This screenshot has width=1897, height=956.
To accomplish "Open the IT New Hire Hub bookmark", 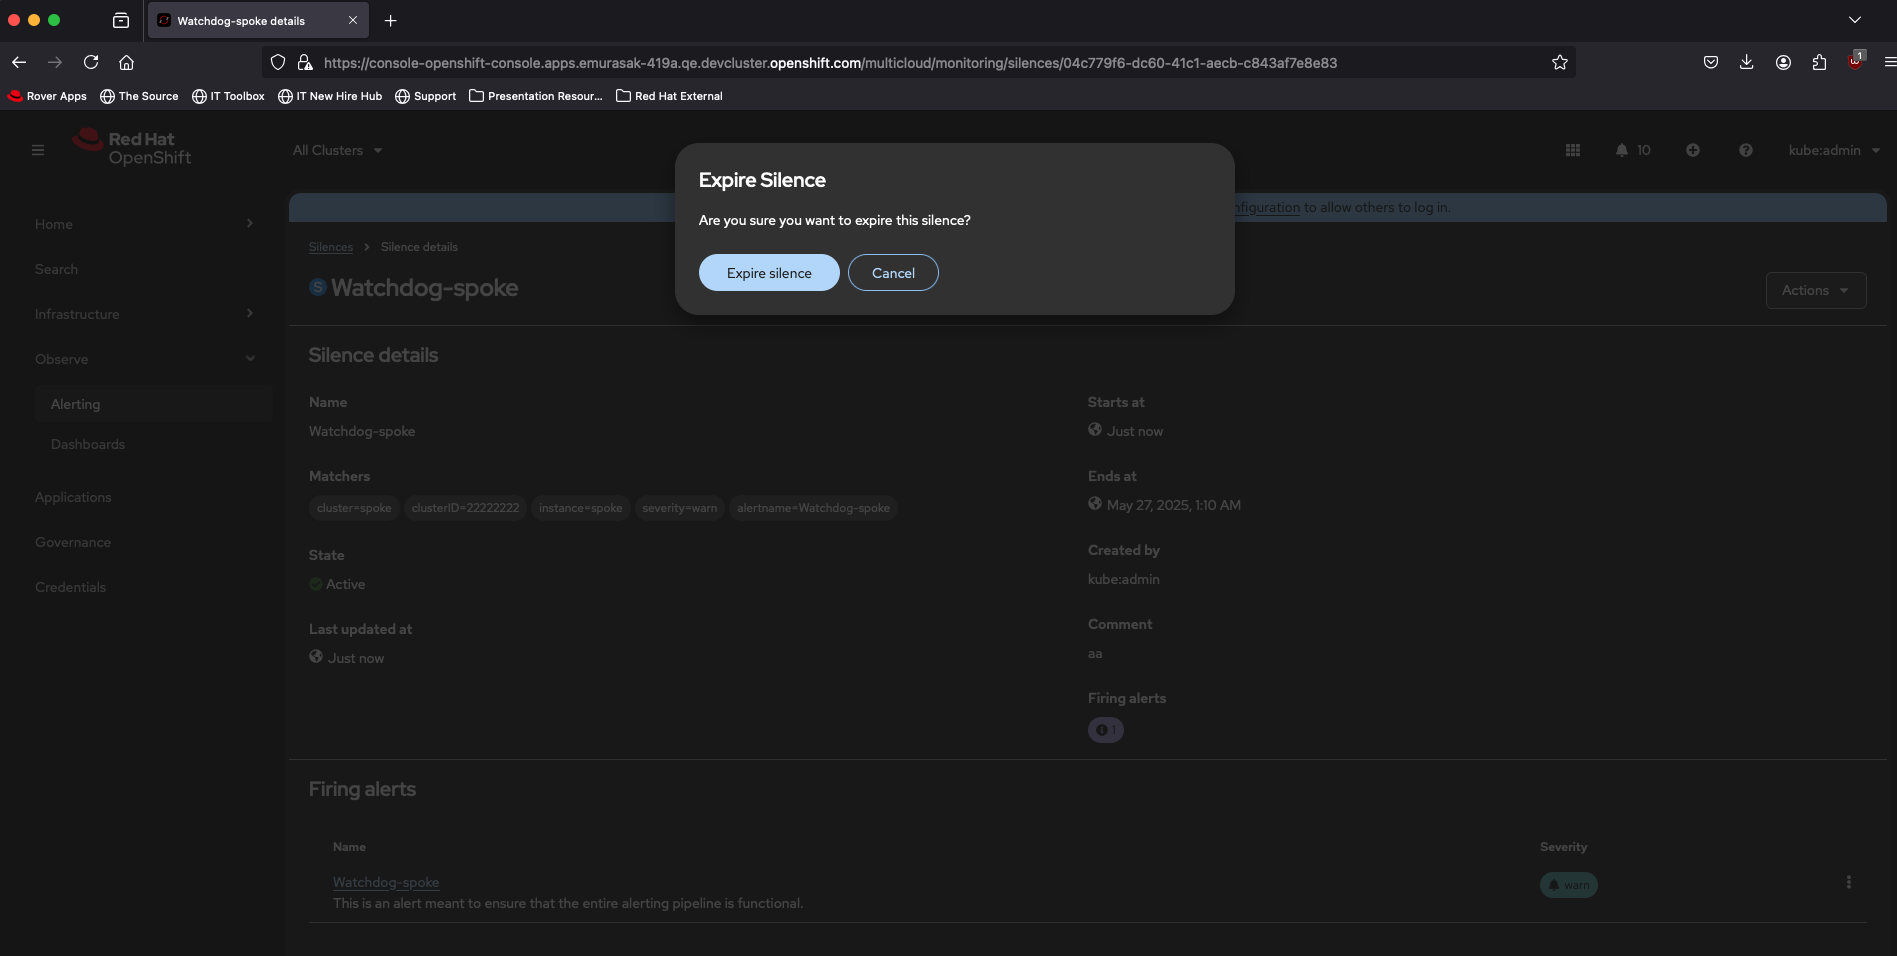I will click(x=330, y=96).
